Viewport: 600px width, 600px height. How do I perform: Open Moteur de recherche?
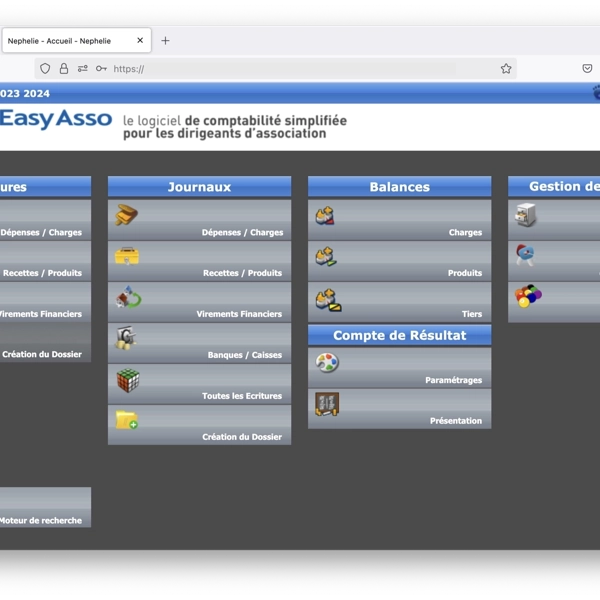pos(45,507)
